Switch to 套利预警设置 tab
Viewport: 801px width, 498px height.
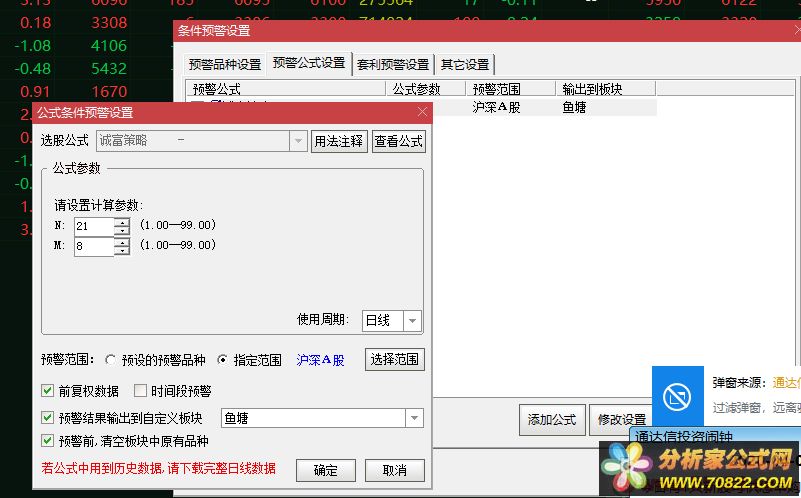pyautogui.click(x=393, y=64)
